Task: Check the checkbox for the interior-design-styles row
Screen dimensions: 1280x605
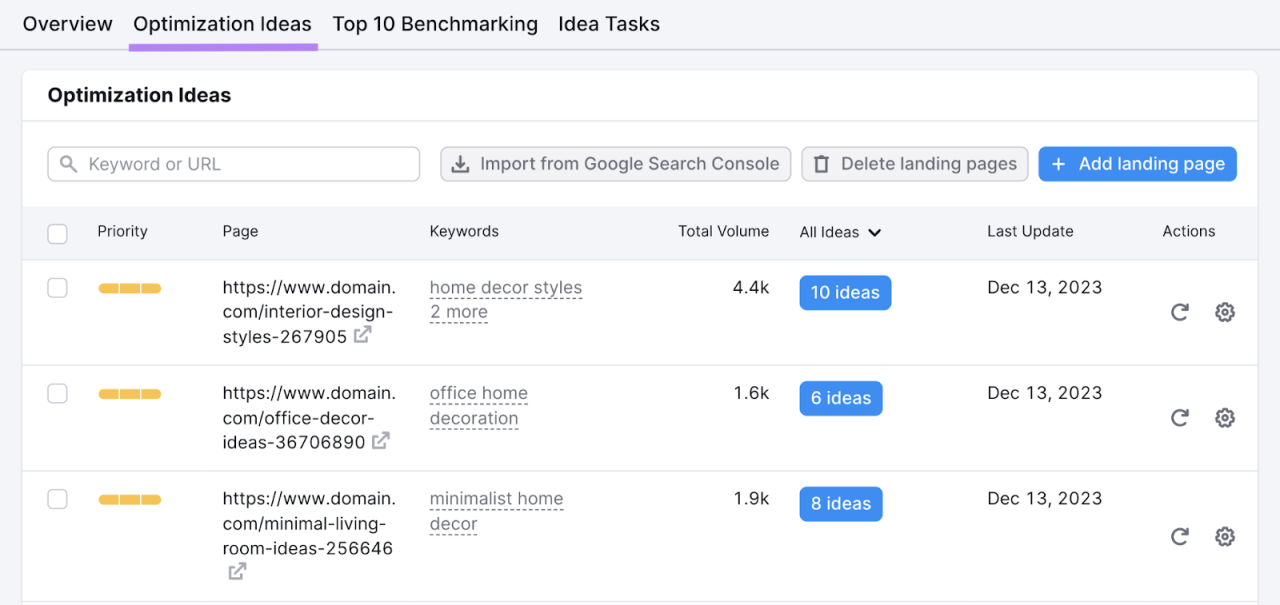Action: (x=57, y=287)
